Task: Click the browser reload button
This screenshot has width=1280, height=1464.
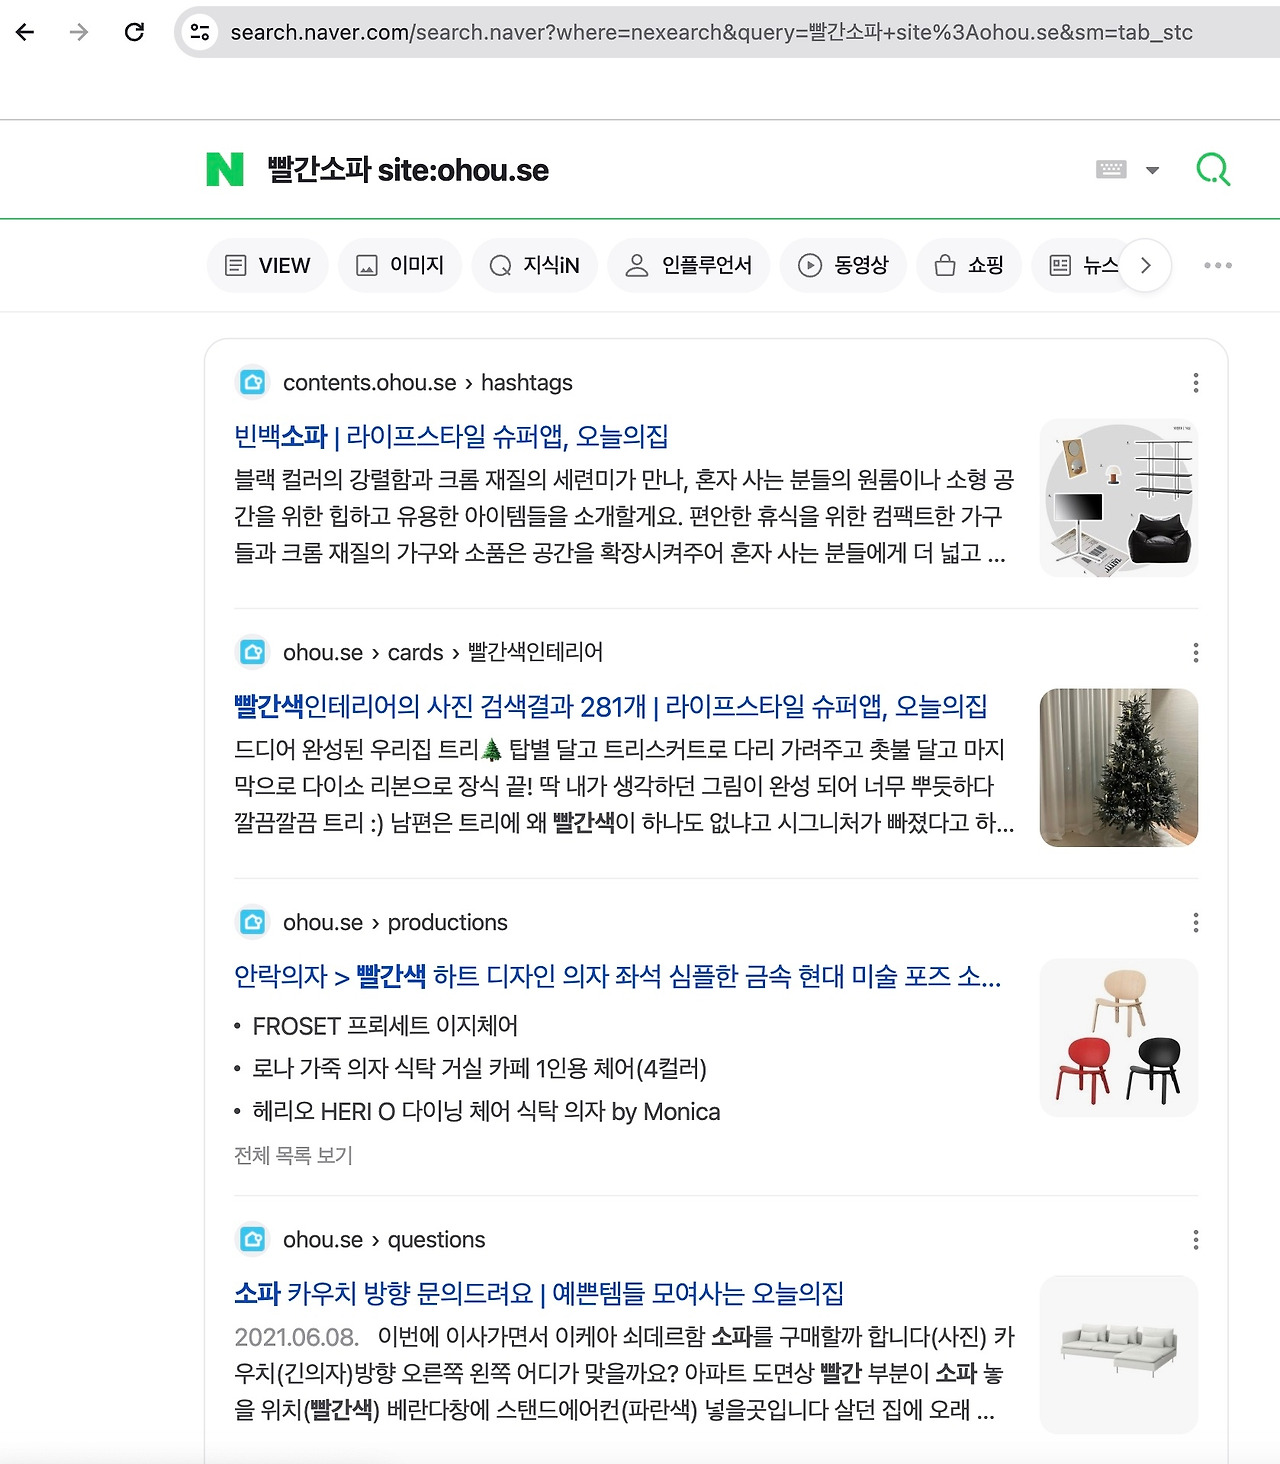Action: [x=136, y=31]
